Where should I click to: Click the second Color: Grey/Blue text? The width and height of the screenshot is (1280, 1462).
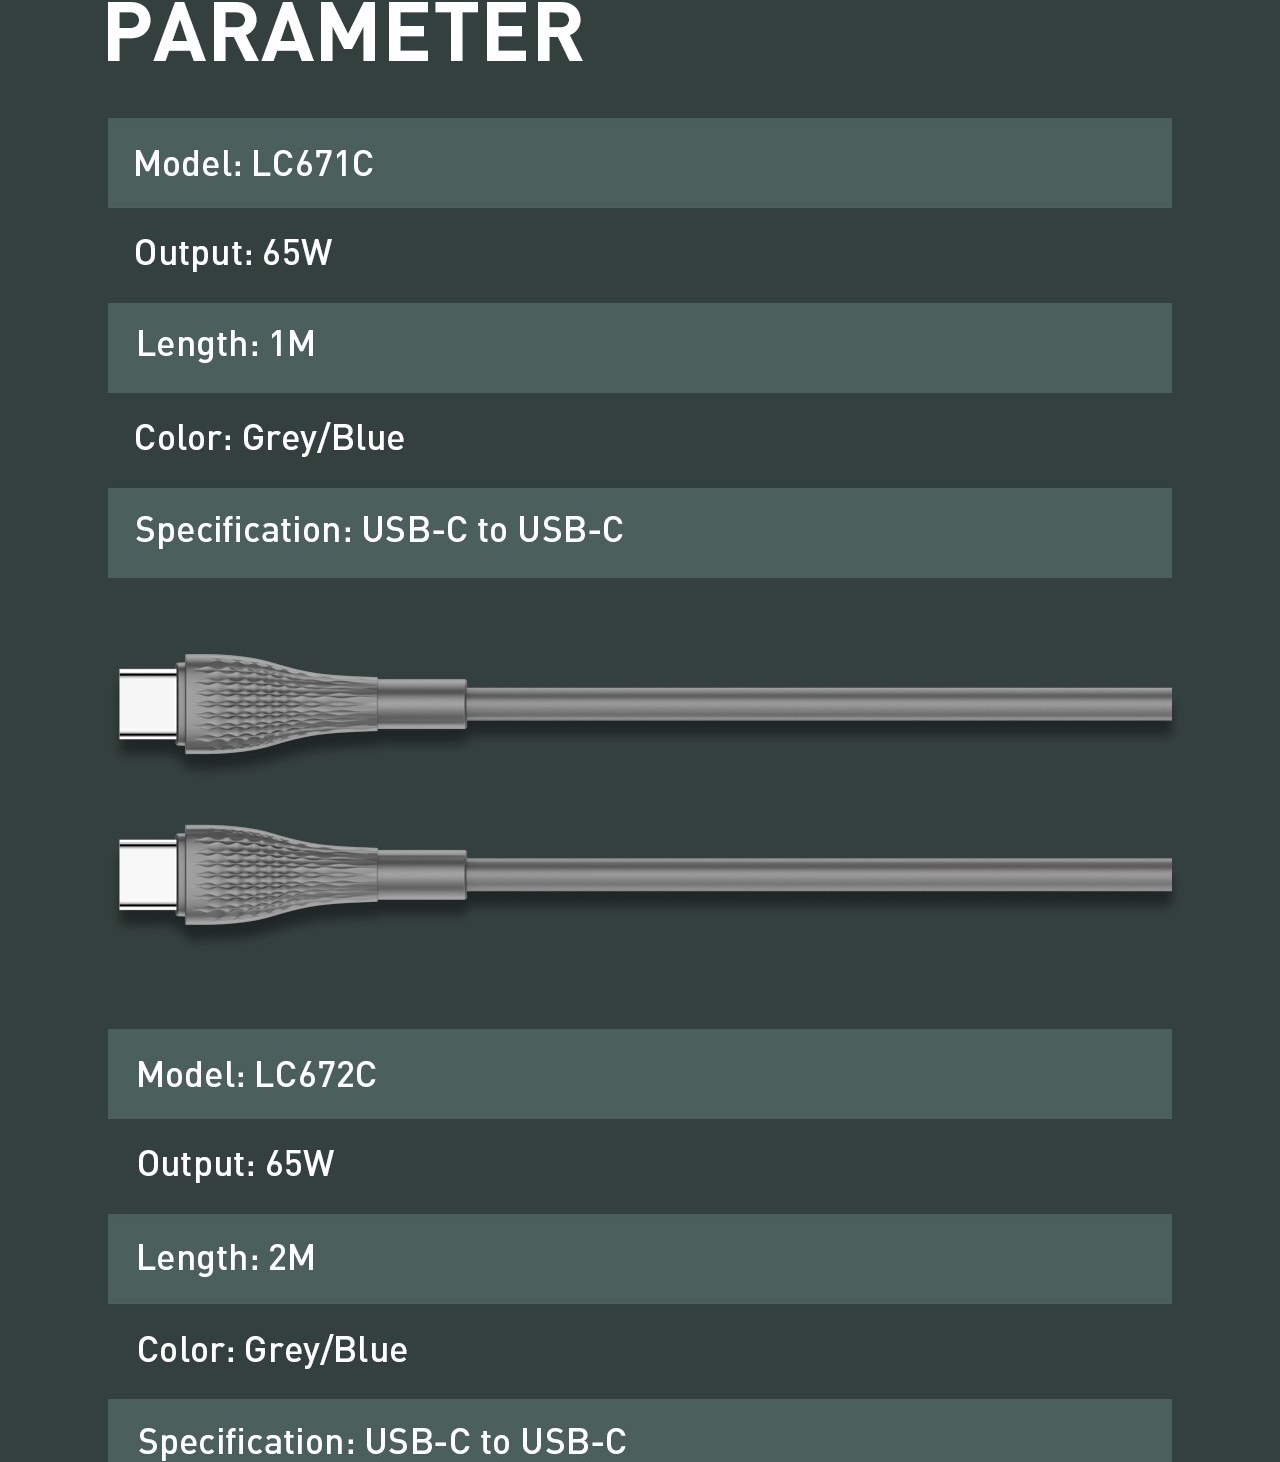pyautogui.click(x=272, y=1350)
